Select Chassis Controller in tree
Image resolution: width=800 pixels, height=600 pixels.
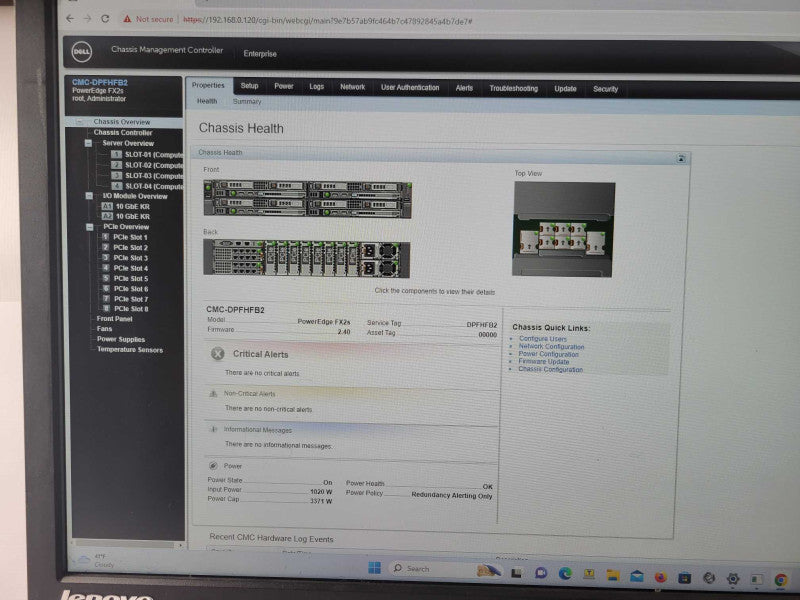123,133
